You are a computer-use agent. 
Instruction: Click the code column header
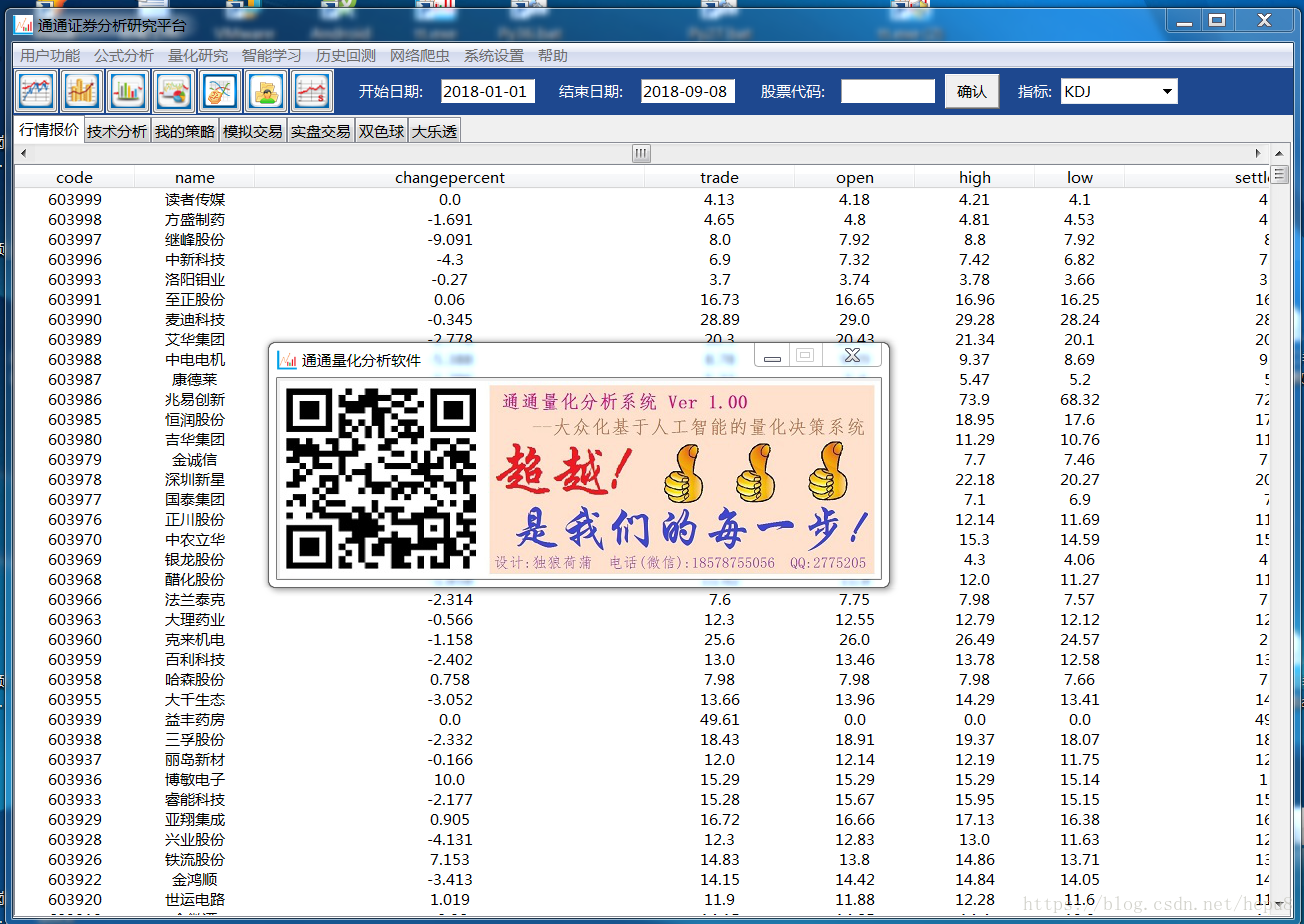[x=75, y=178]
